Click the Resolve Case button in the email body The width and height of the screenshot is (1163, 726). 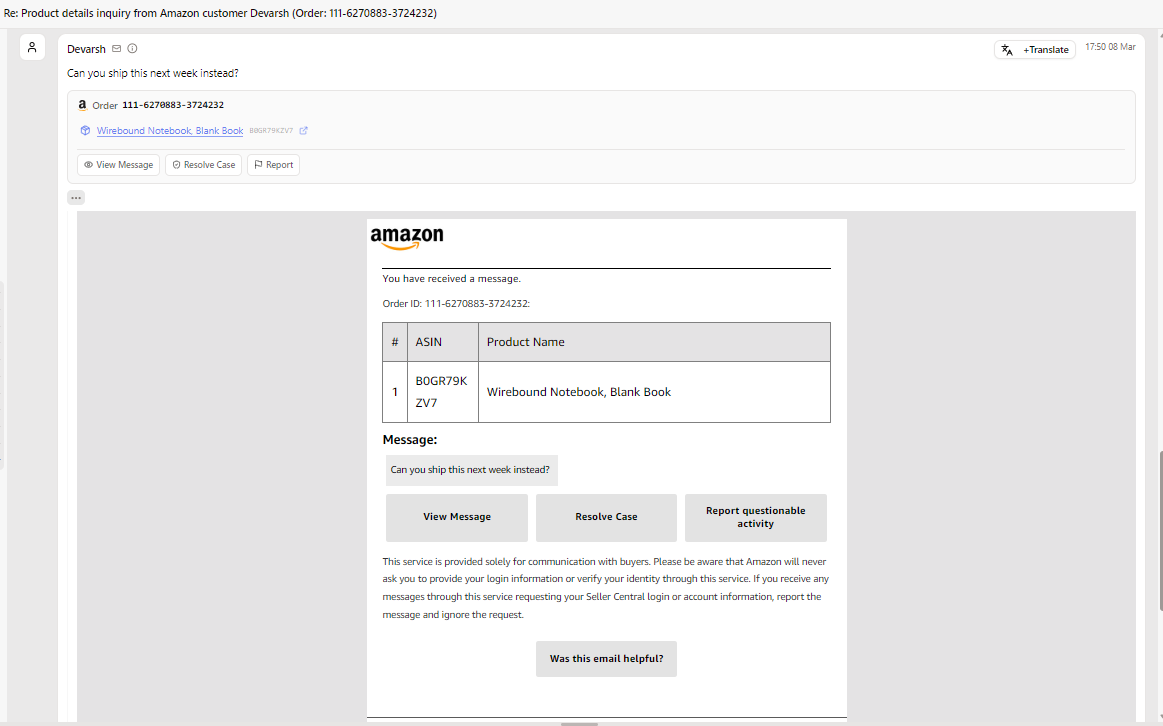coord(606,517)
